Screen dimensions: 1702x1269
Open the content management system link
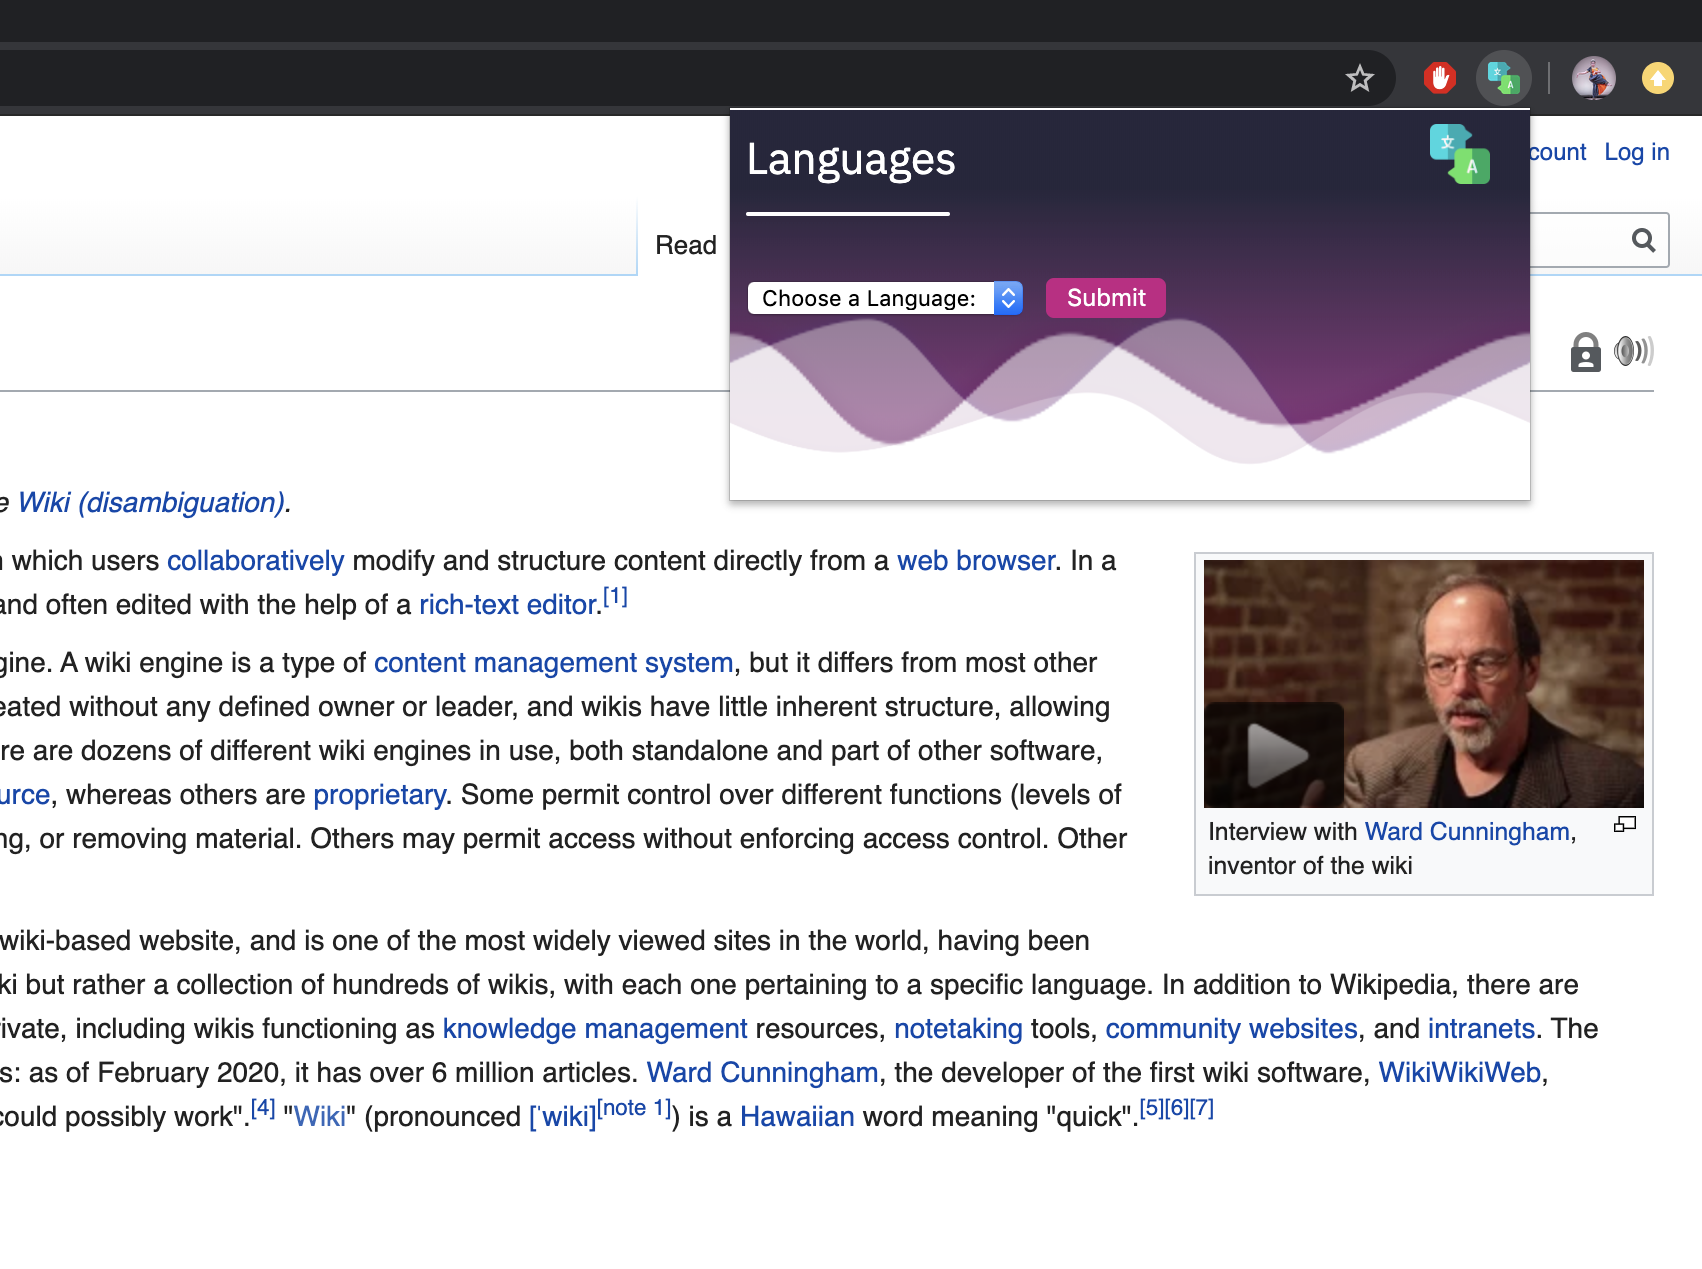(x=553, y=663)
